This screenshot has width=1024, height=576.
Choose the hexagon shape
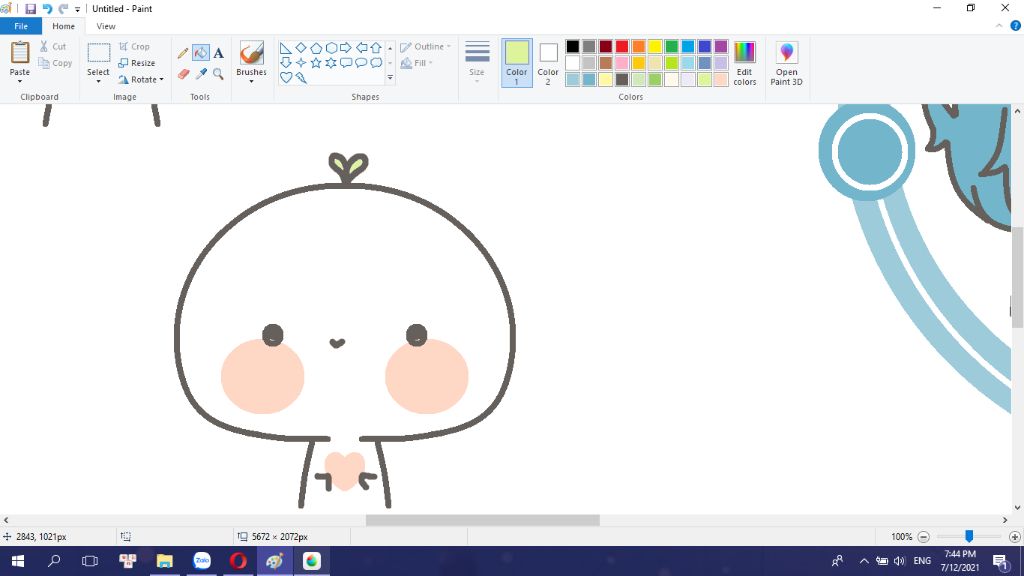(331, 48)
